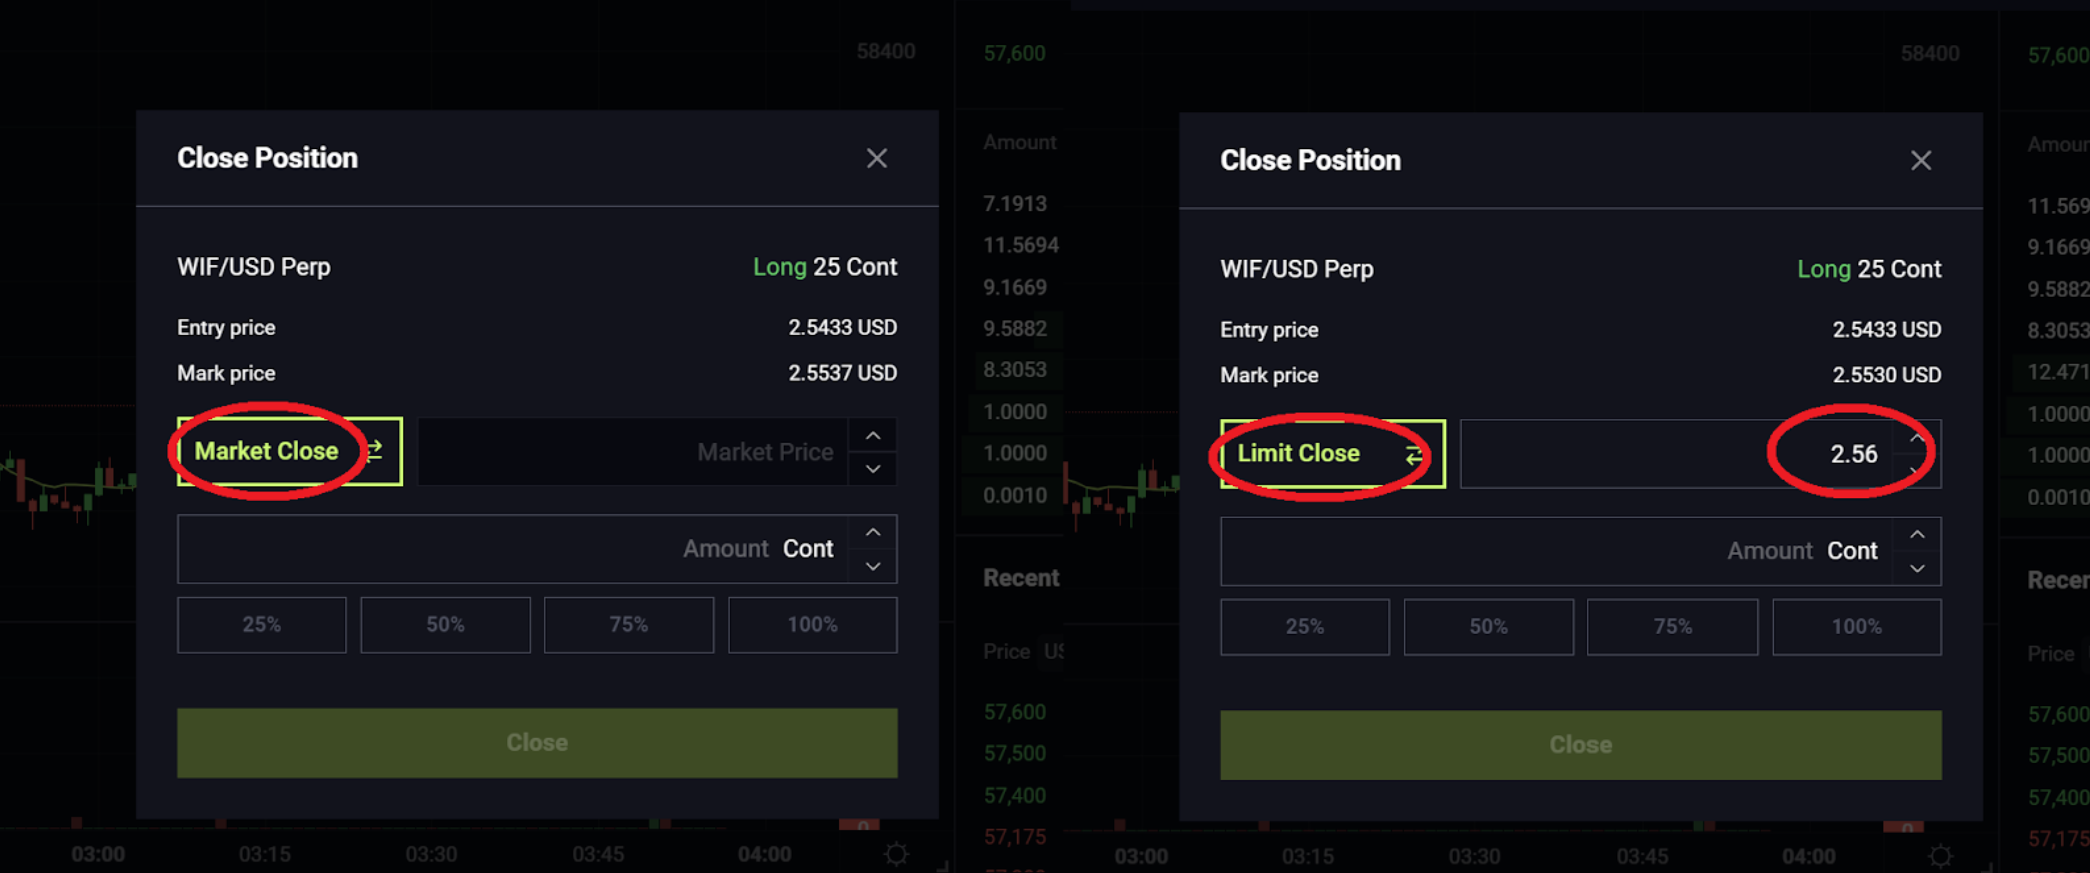
Task: Increase amount with up arrow in left dialog
Action: coord(873,532)
